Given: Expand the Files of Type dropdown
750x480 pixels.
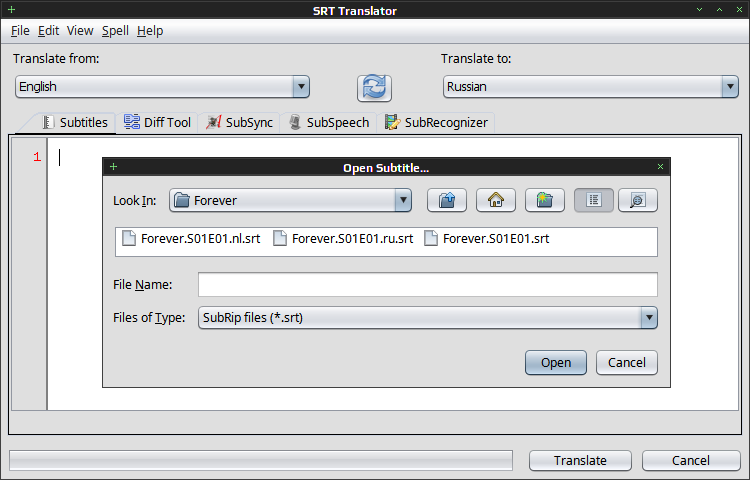Looking at the screenshot, I should (649, 317).
